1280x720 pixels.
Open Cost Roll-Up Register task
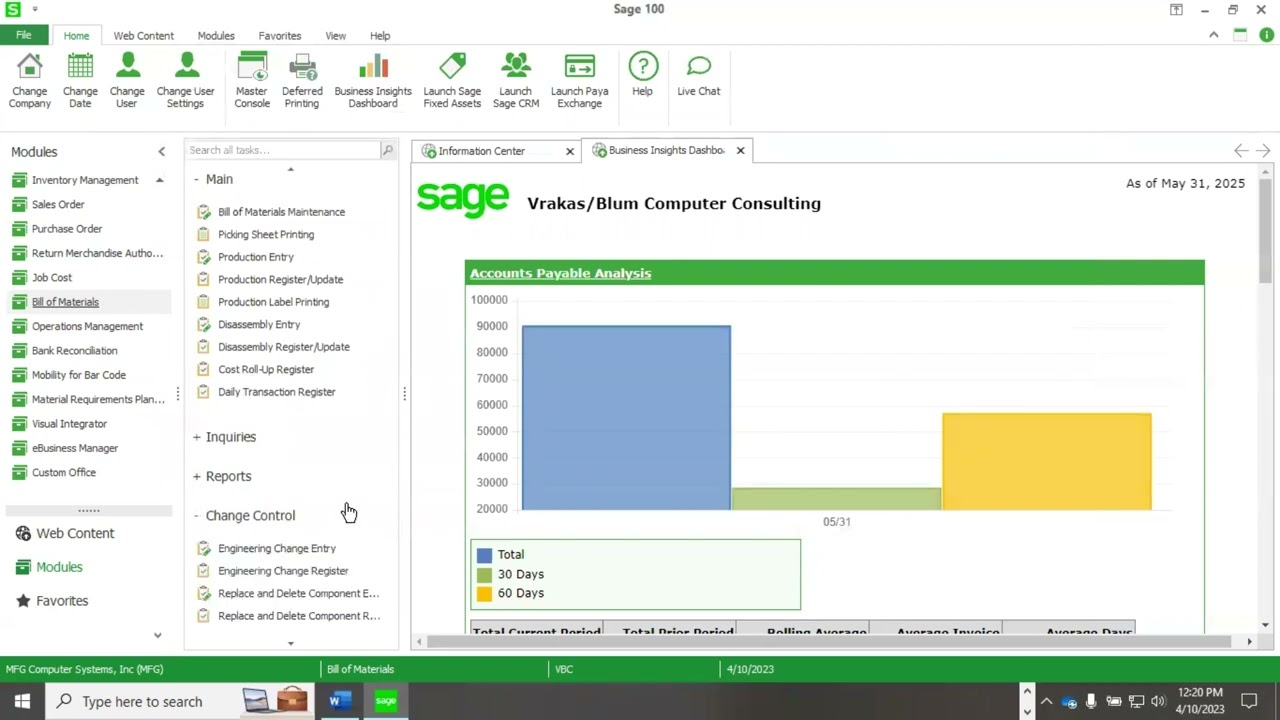266,369
